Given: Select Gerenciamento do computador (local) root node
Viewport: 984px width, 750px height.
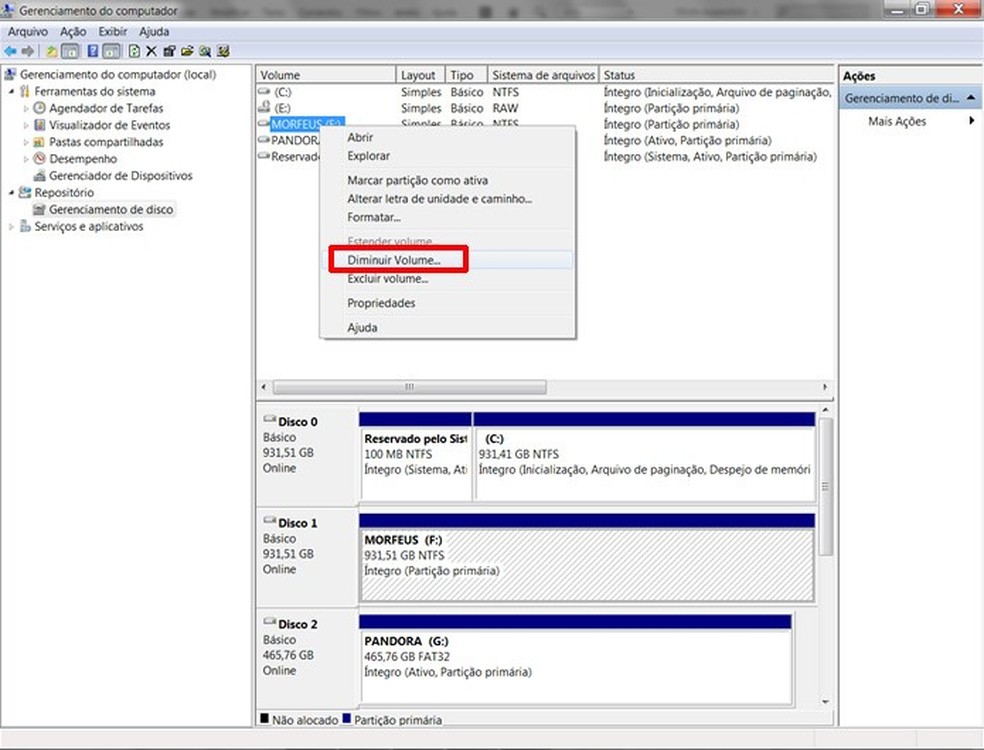Looking at the screenshot, I should pos(117,75).
